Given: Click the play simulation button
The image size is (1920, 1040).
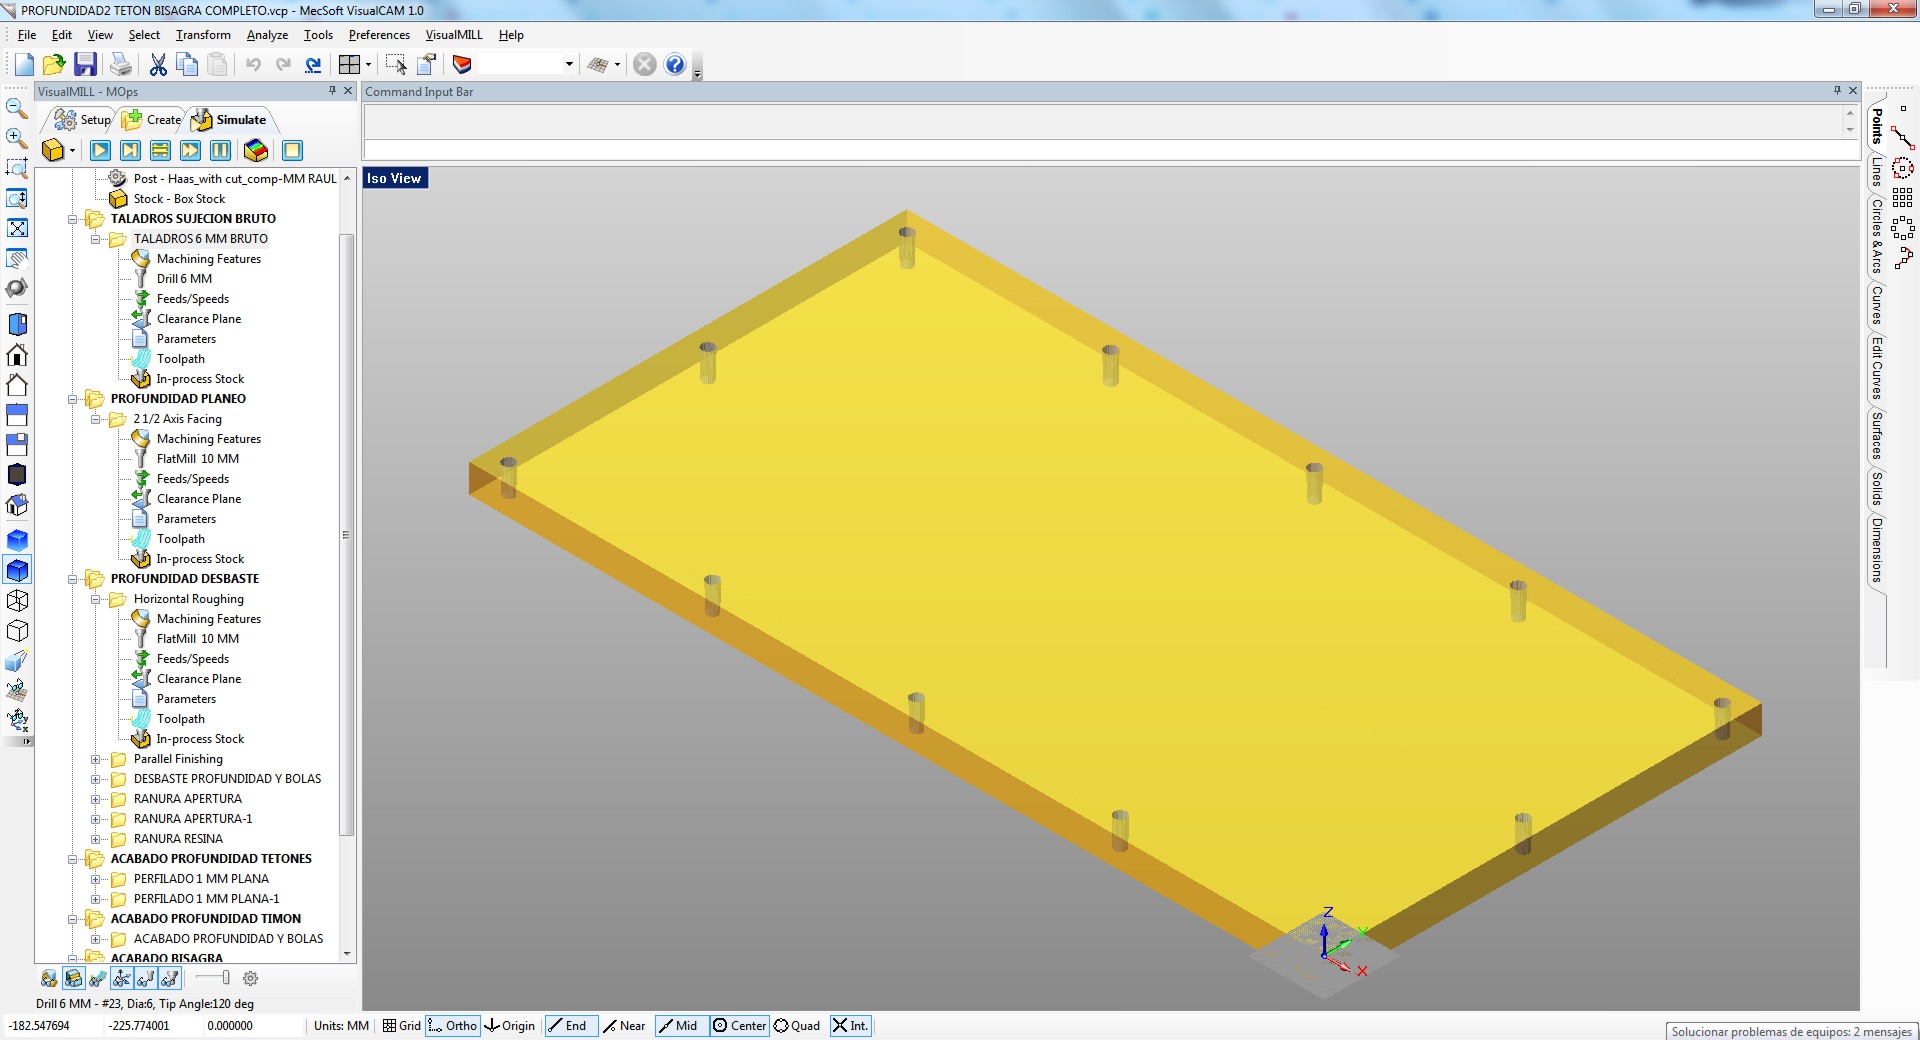Looking at the screenshot, I should click(x=100, y=150).
